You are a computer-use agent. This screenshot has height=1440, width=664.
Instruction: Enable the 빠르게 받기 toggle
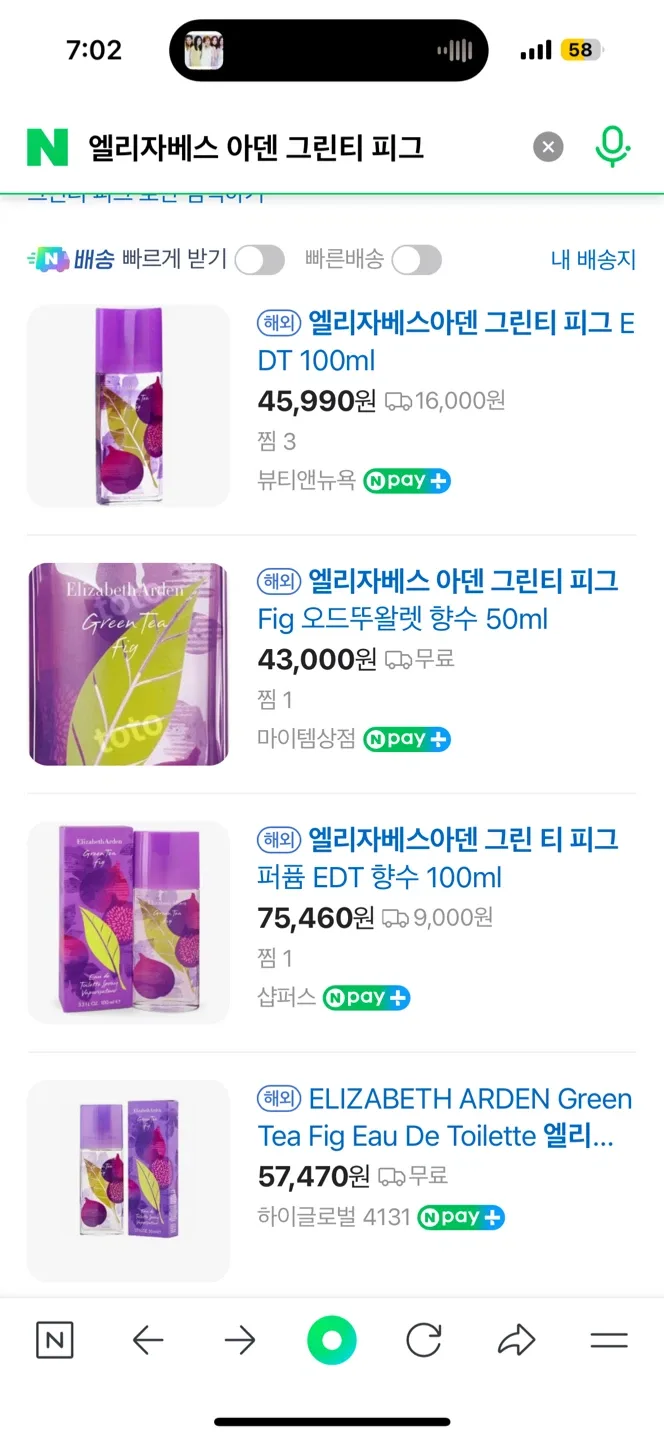pyautogui.click(x=259, y=261)
